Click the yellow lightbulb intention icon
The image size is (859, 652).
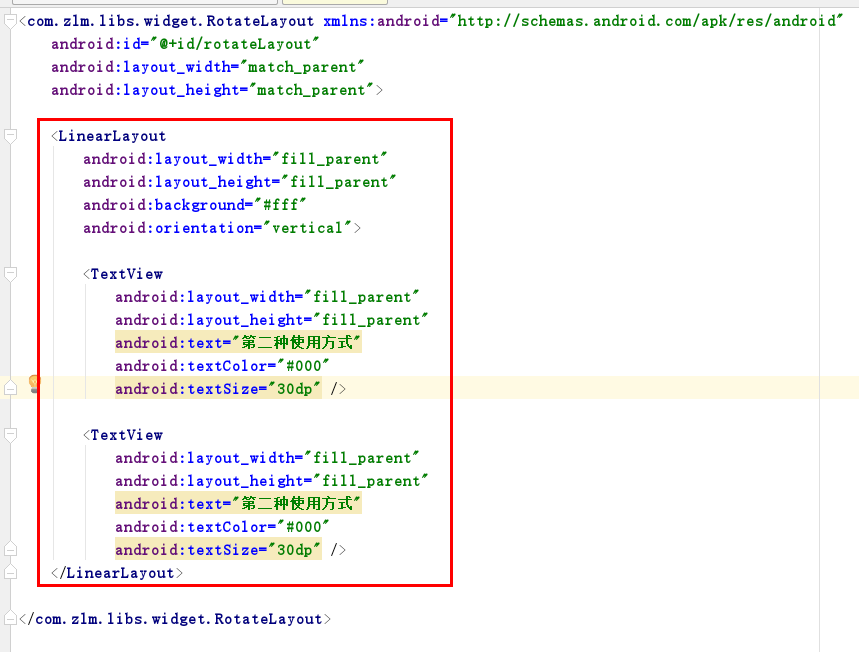click(x=34, y=384)
